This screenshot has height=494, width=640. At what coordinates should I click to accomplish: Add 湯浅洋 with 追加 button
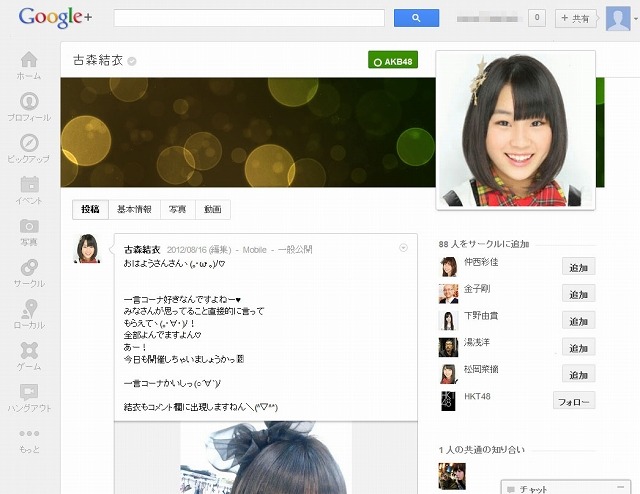pyautogui.click(x=578, y=348)
